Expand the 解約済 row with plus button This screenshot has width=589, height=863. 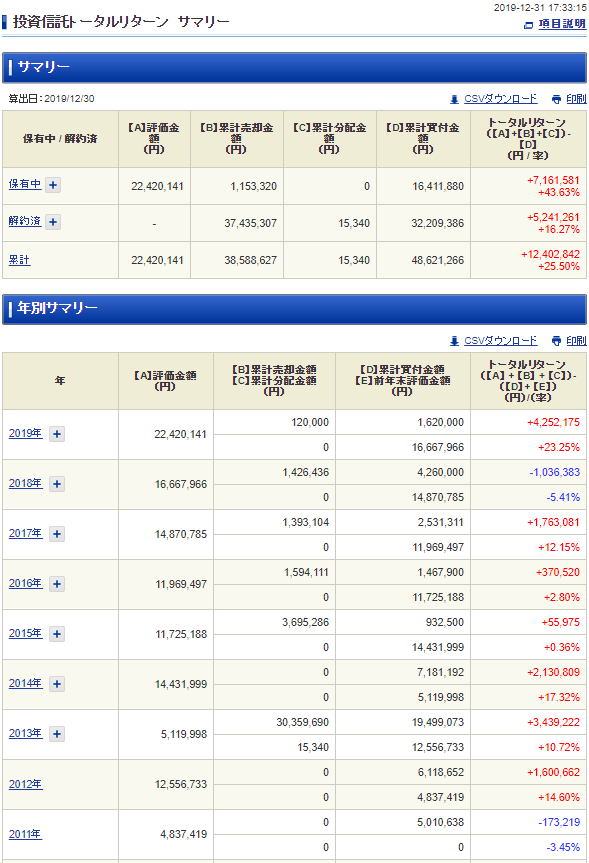click(53, 222)
